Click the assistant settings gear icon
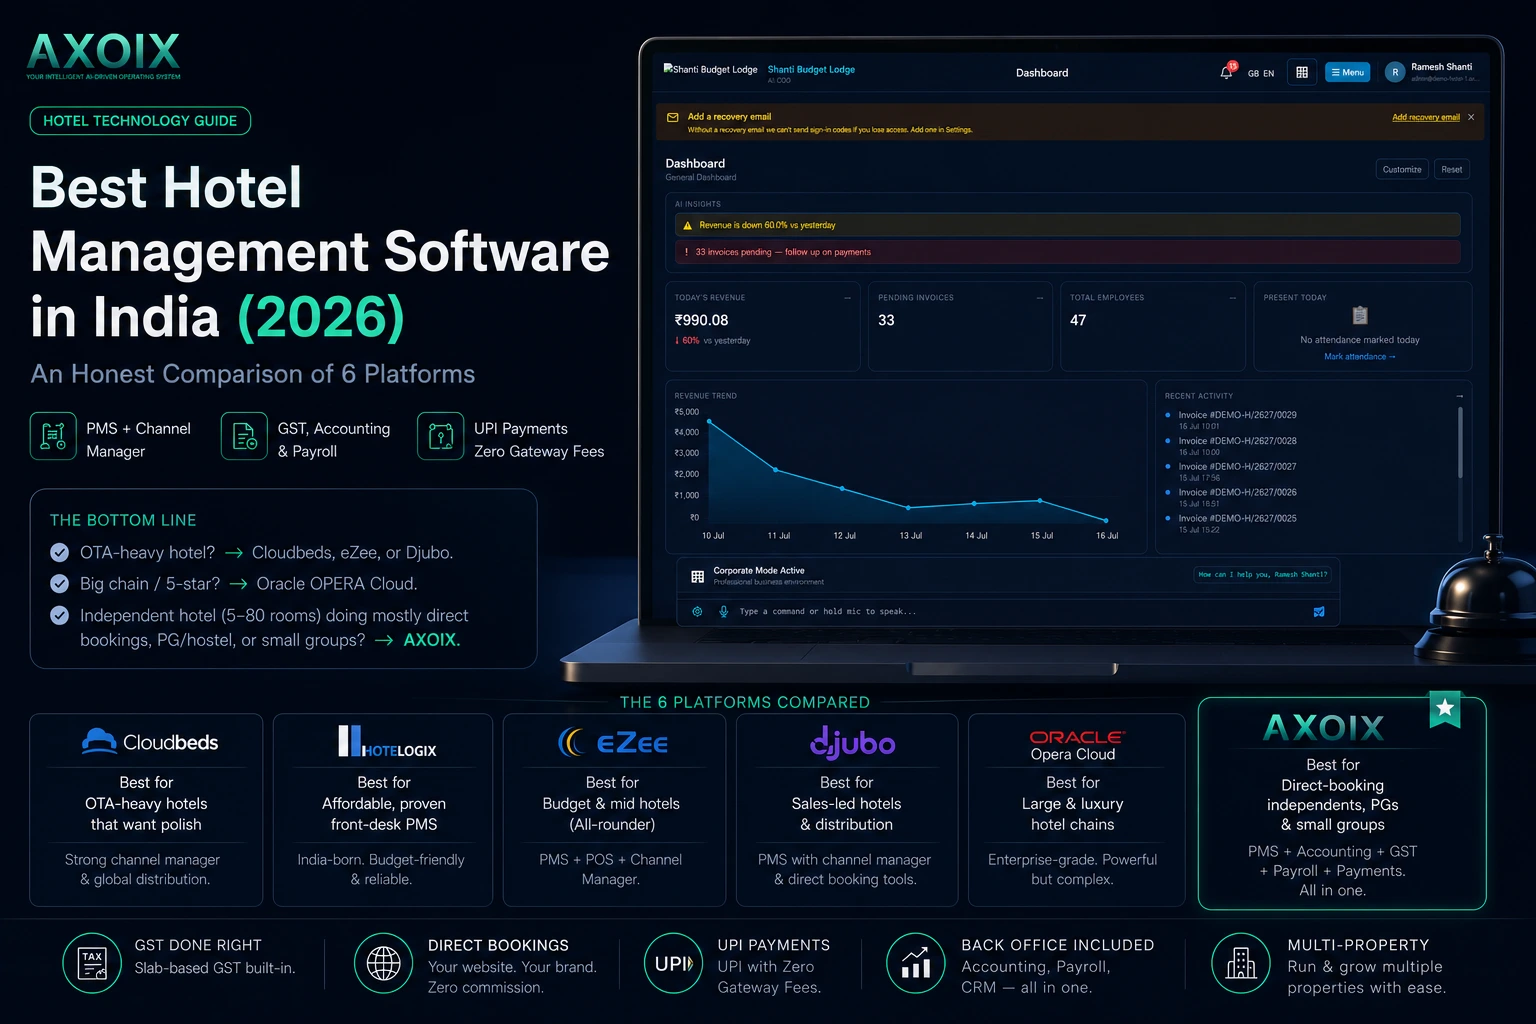 click(697, 611)
